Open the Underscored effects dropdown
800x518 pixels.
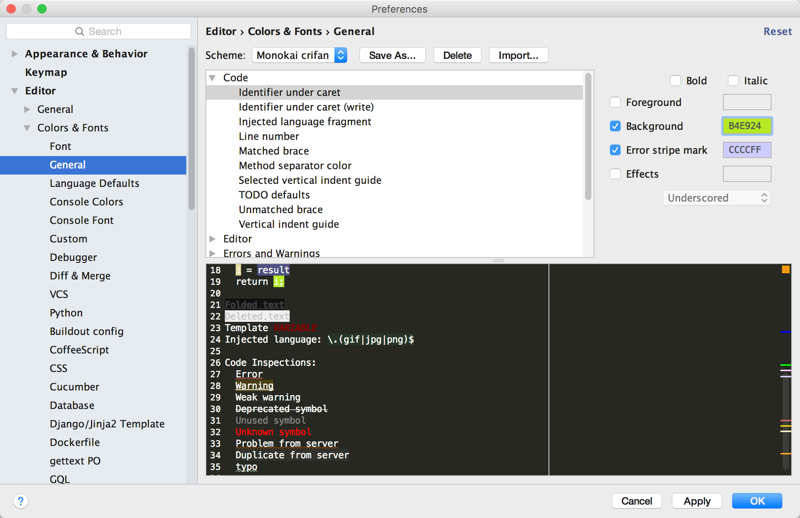(717, 198)
